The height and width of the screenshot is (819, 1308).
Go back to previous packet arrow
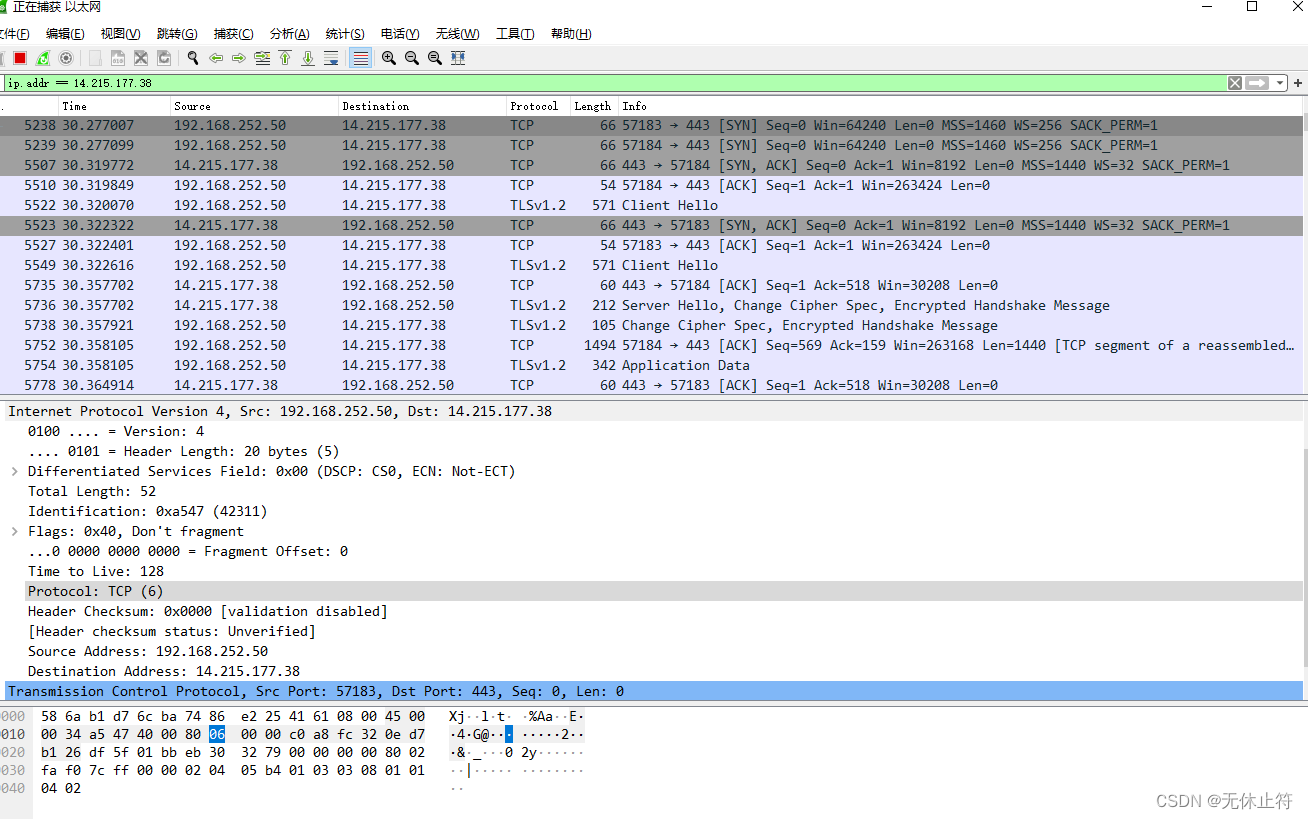tap(216, 58)
